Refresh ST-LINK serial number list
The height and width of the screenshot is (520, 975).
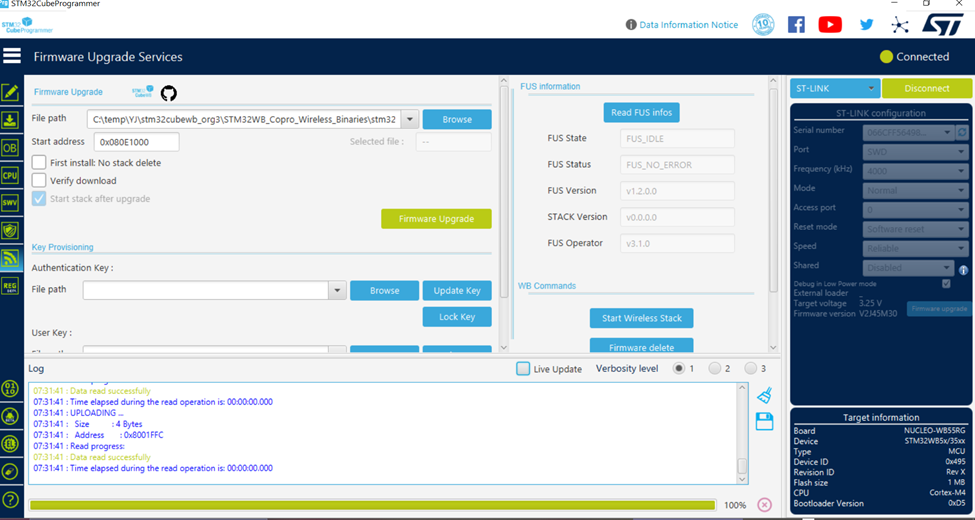tap(963, 132)
